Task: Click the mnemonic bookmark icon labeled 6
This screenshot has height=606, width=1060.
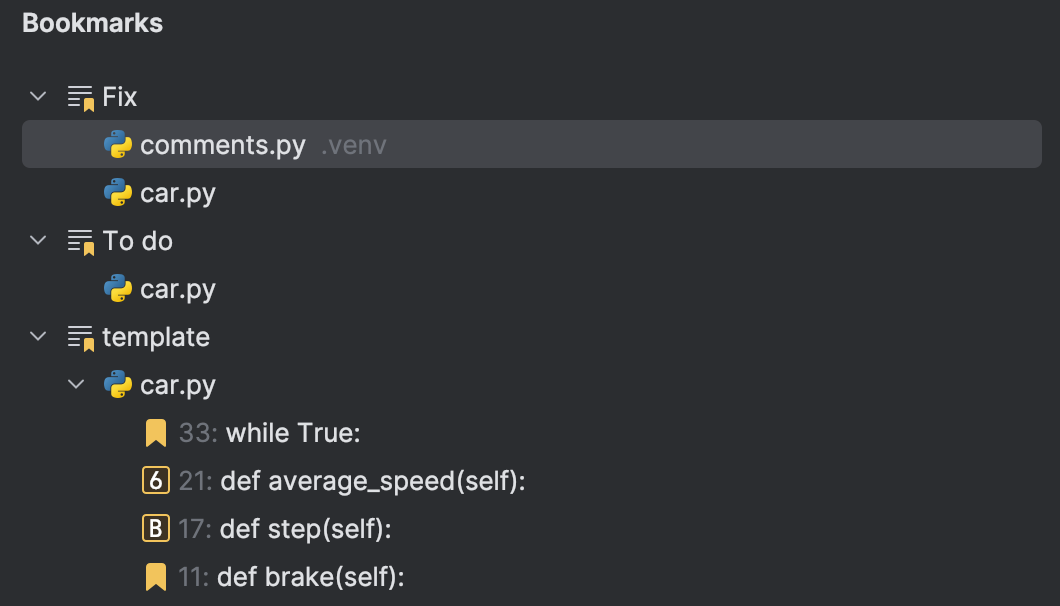Action: 155,481
